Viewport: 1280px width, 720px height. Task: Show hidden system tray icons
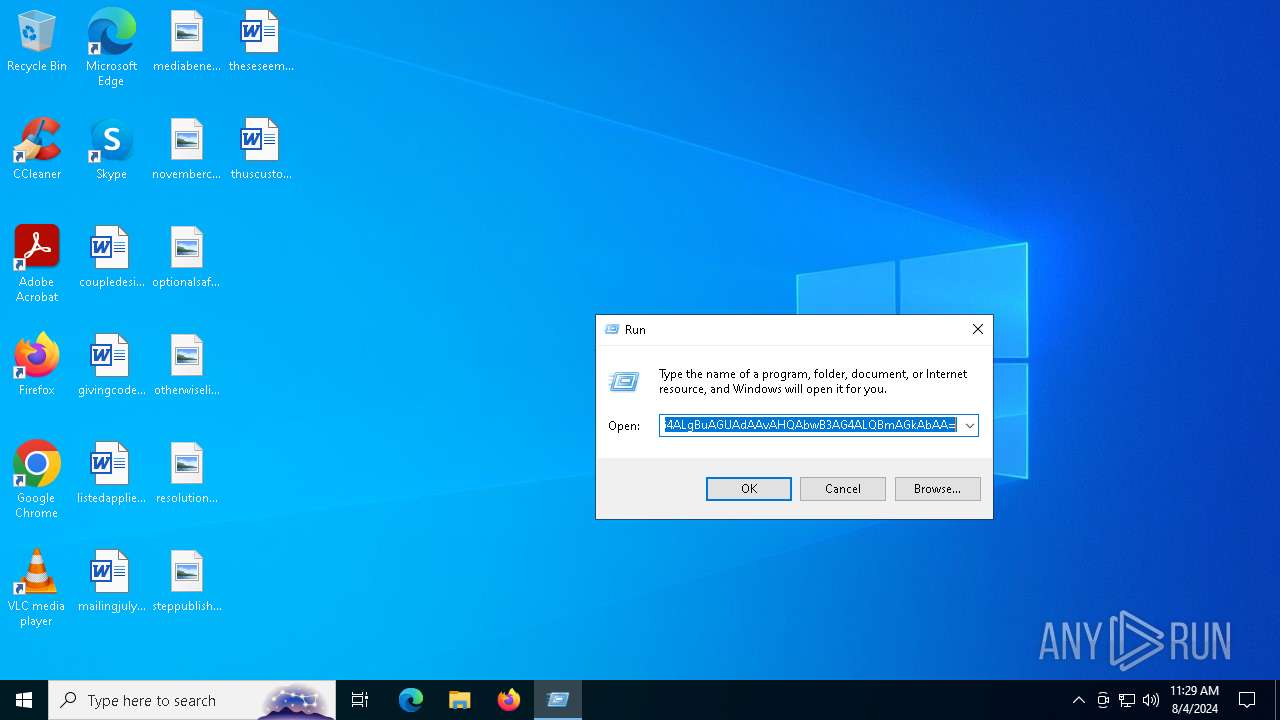click(x=1078, y=700)
